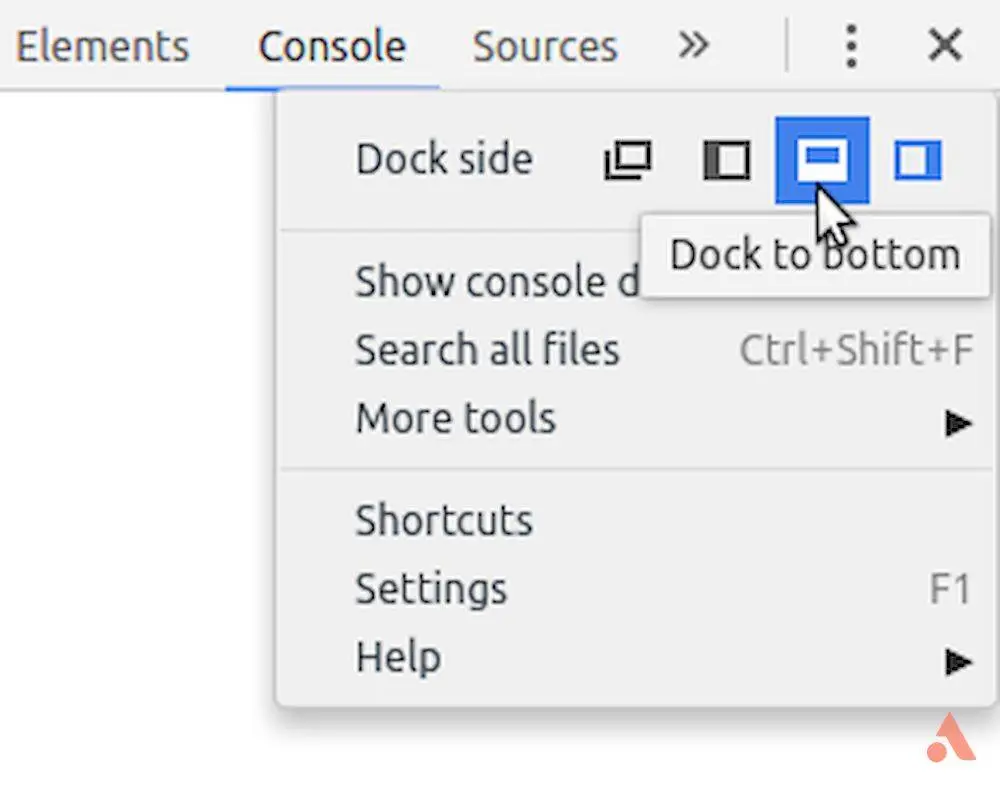Image resolution: width=1000 pixels, height=788 pixels.
Task: Click the 'Dock to bottom' tooltip
Action: [x=815, y=256]
